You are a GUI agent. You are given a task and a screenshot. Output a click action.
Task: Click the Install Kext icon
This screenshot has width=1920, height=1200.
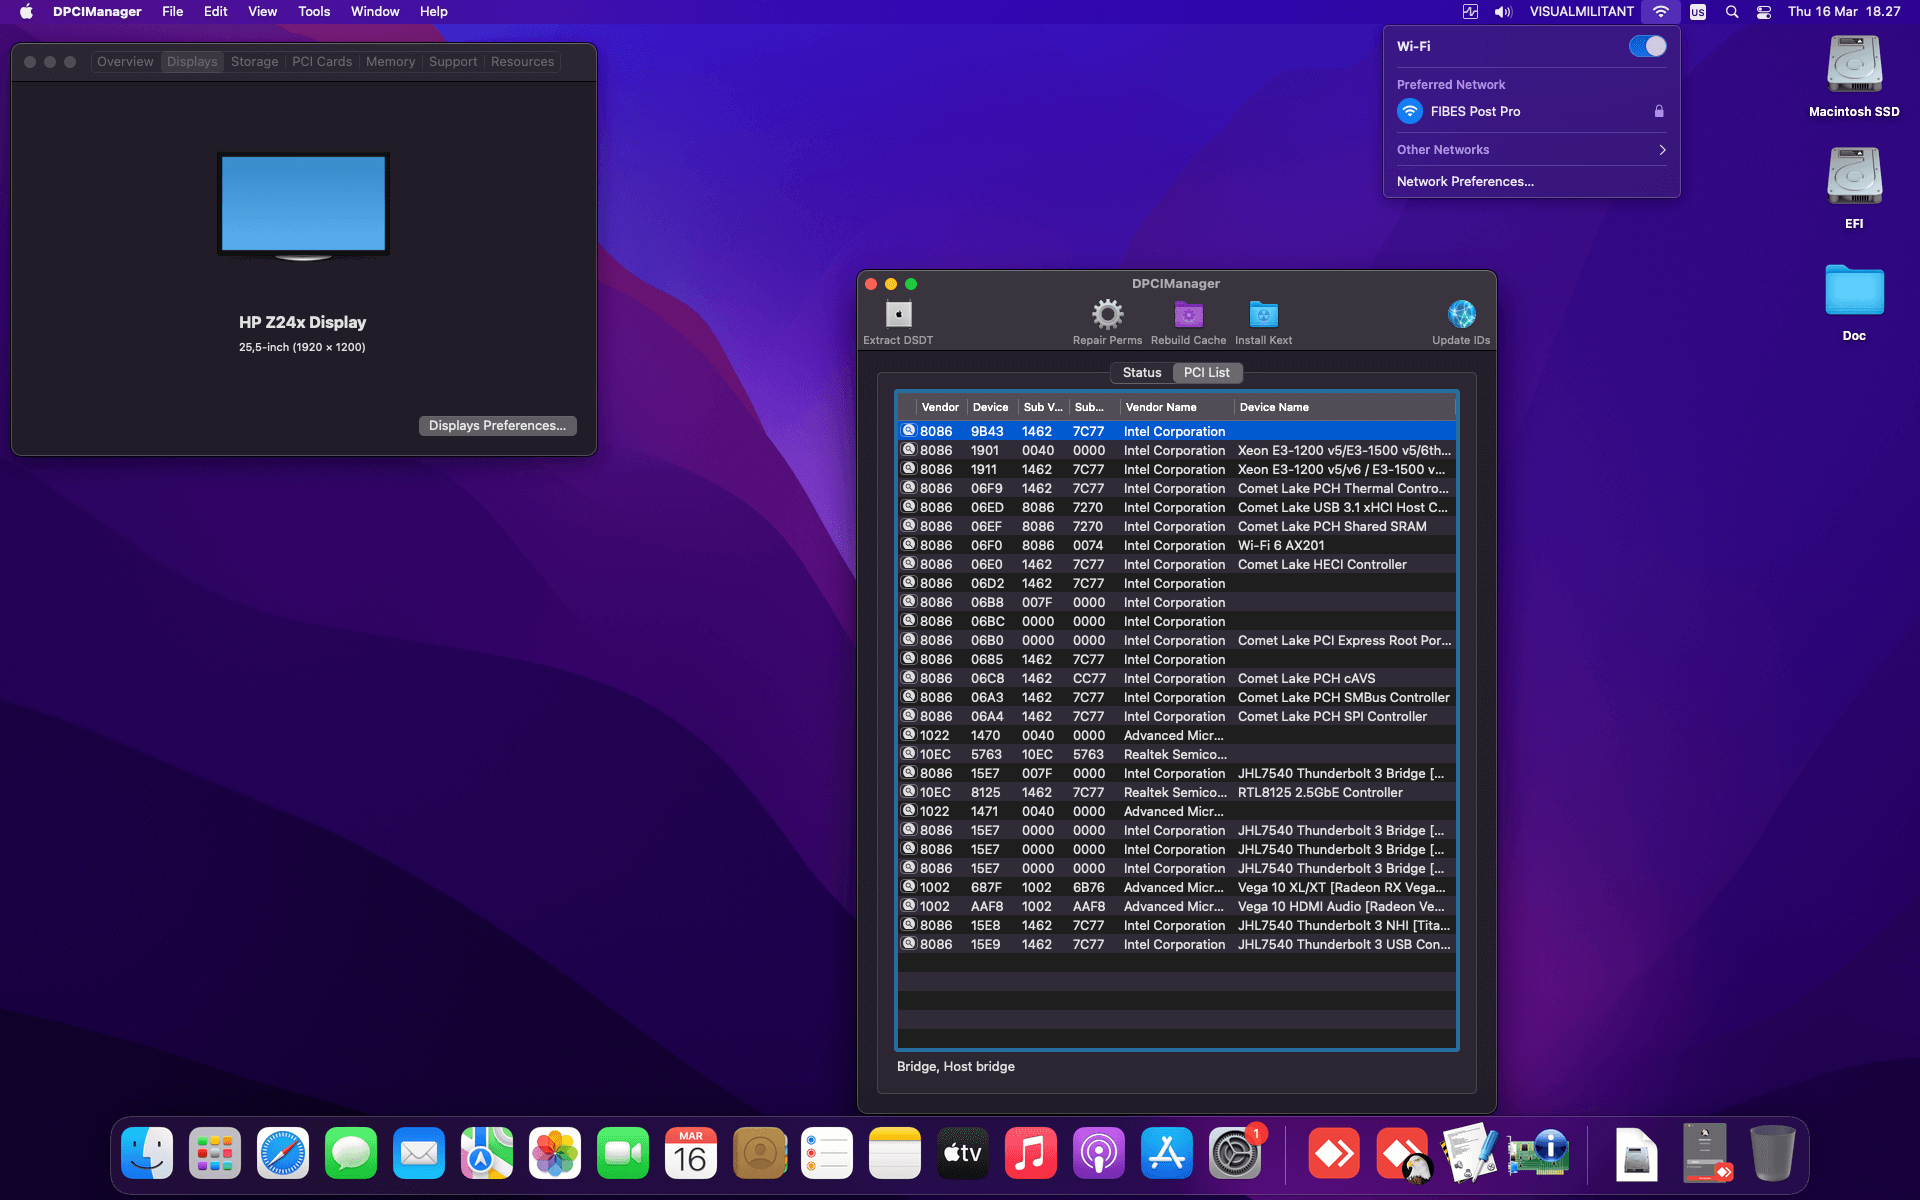pyautogui.click(x=1262, y=314)
